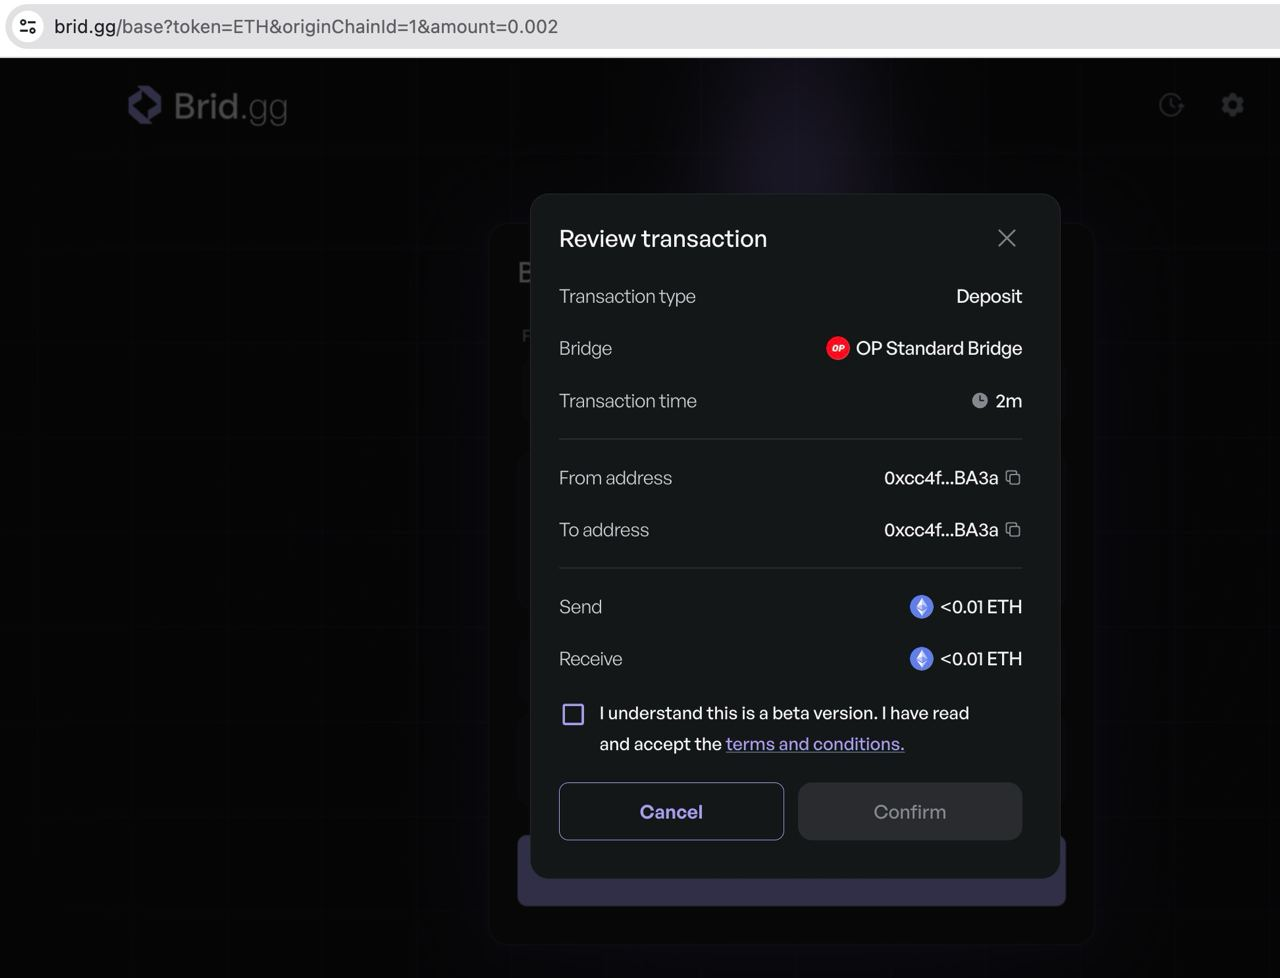
Task: Click the 'Send' label
Action: pos(580,607)
